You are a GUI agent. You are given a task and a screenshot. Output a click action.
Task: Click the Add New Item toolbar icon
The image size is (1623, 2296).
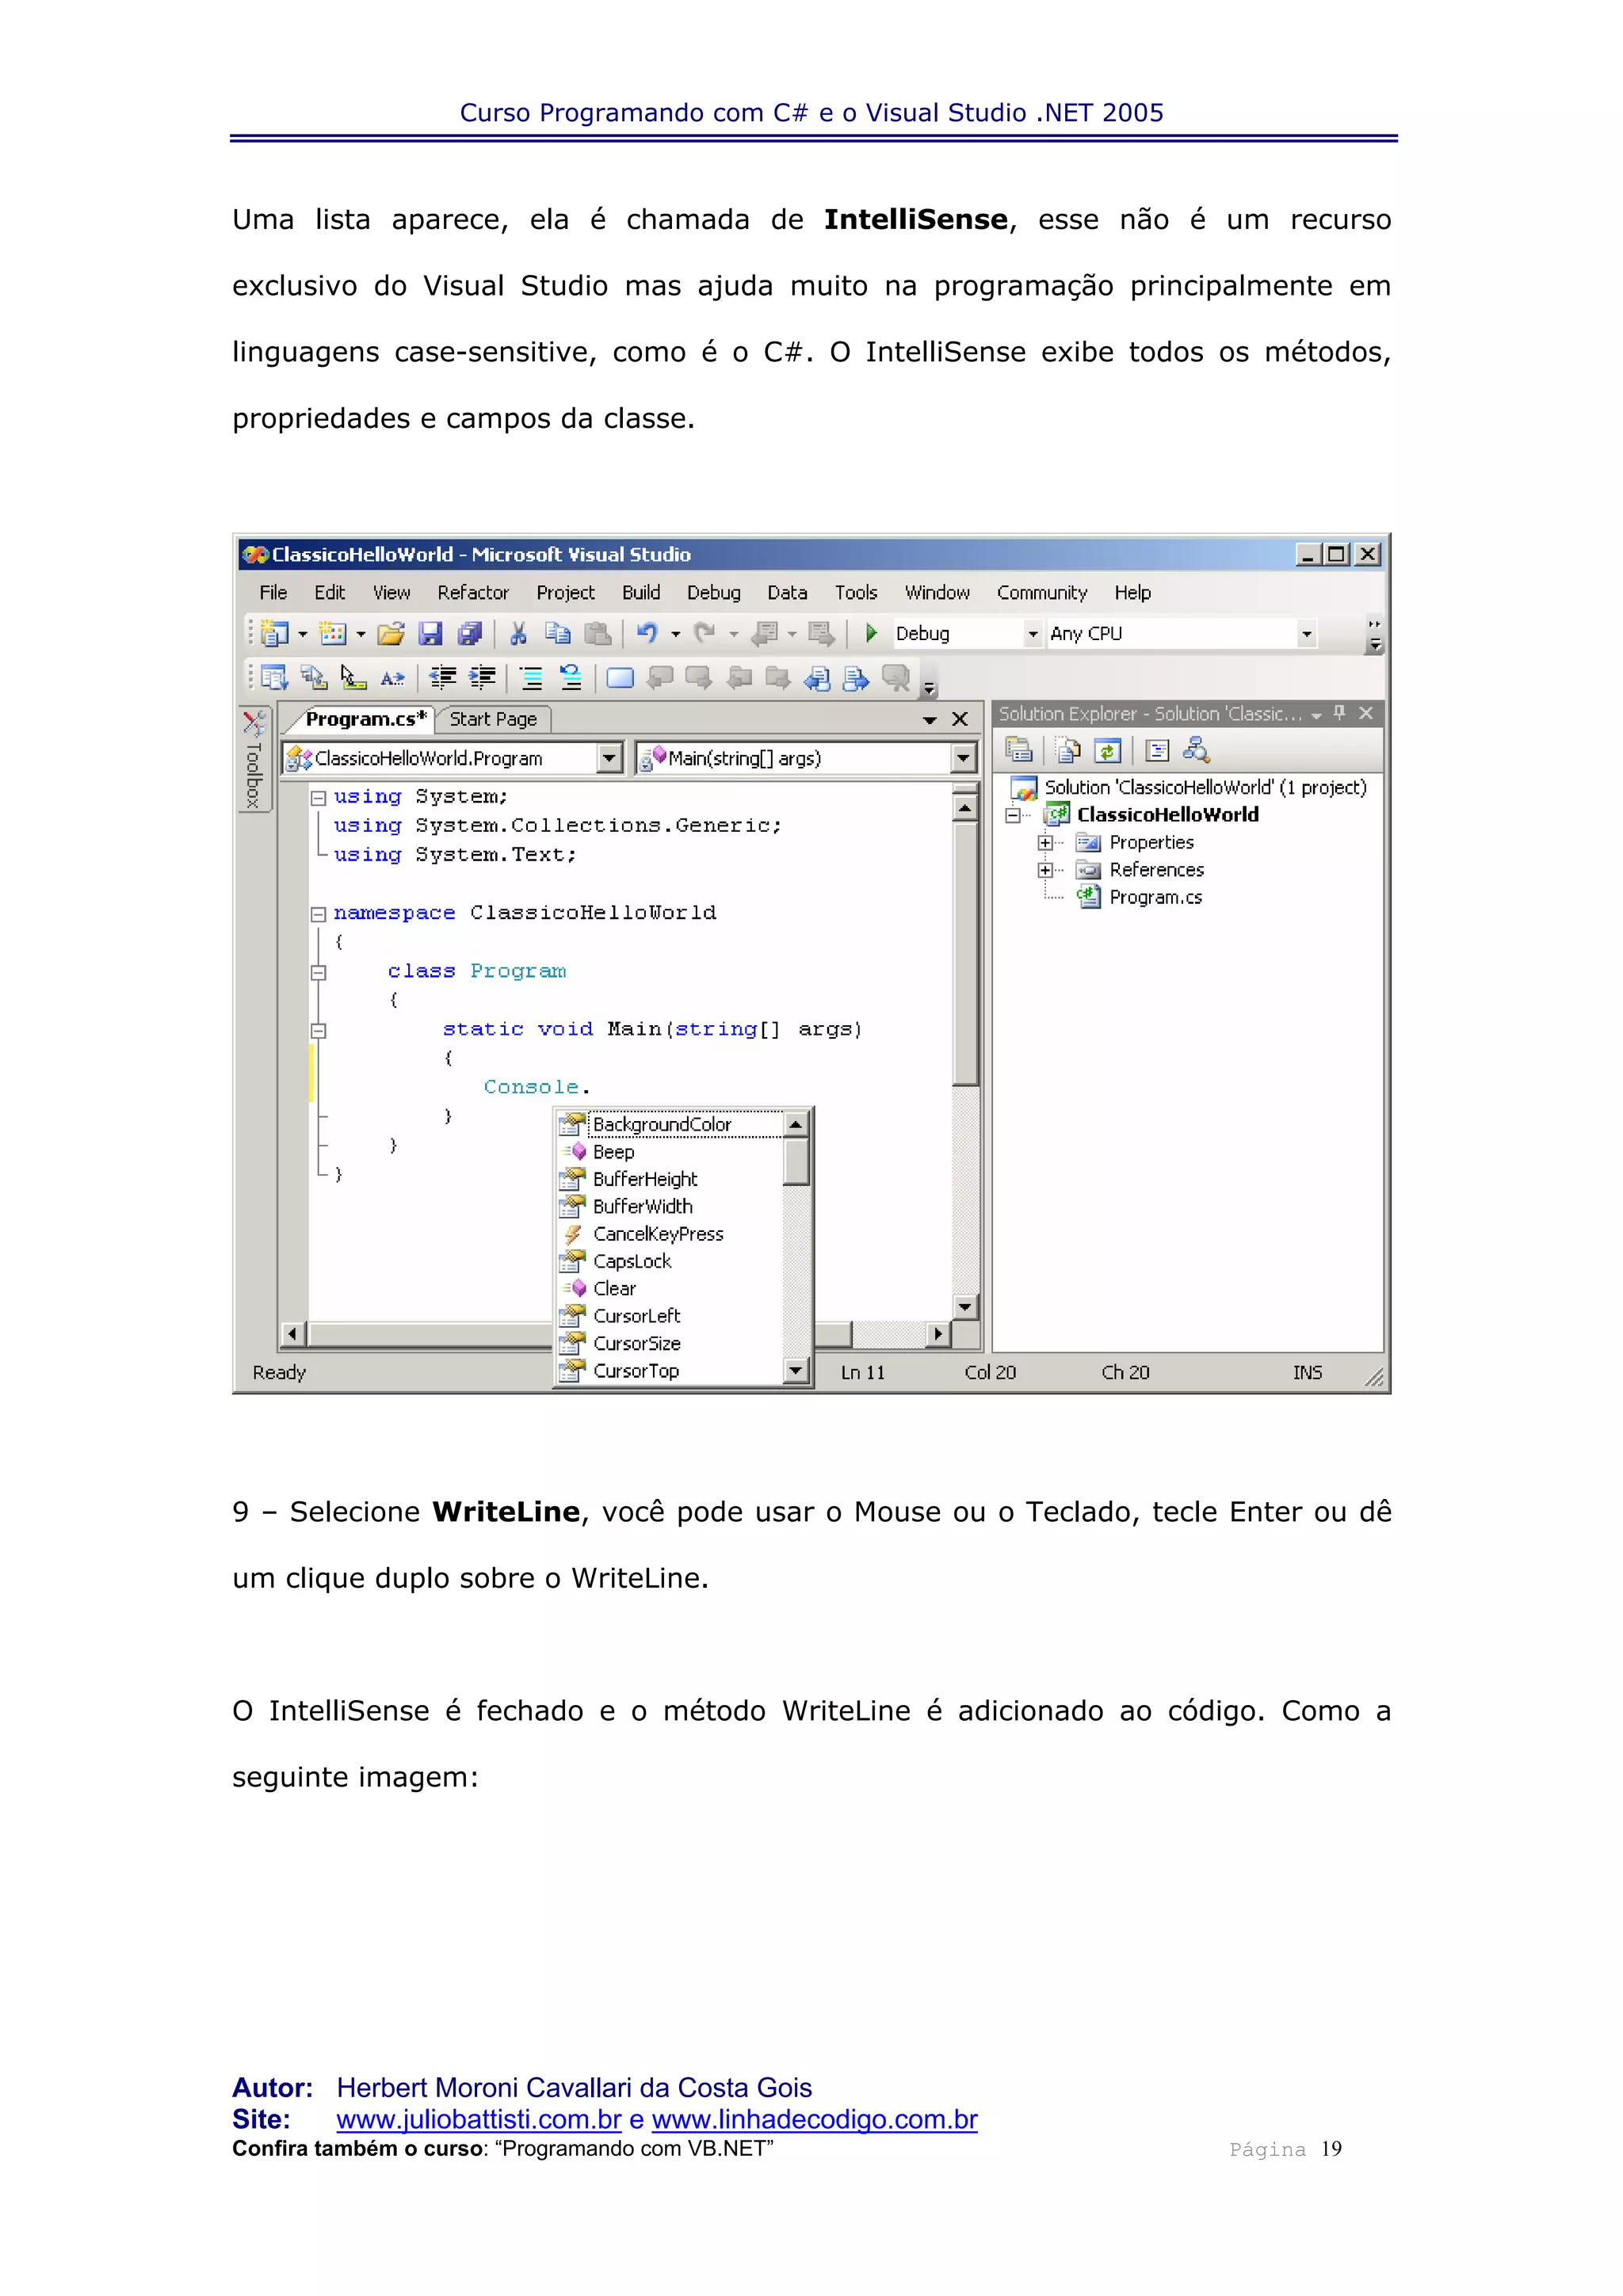tap(332, 633)
